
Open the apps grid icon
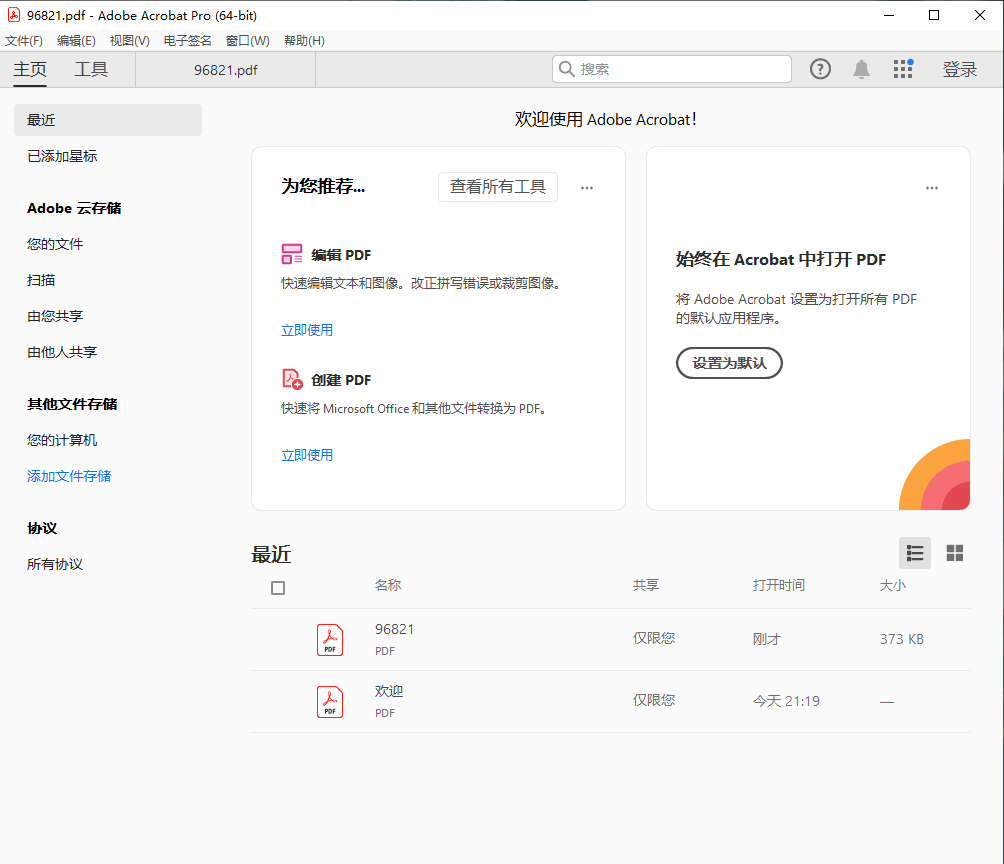pyautogui.click(x=903, y=69)
